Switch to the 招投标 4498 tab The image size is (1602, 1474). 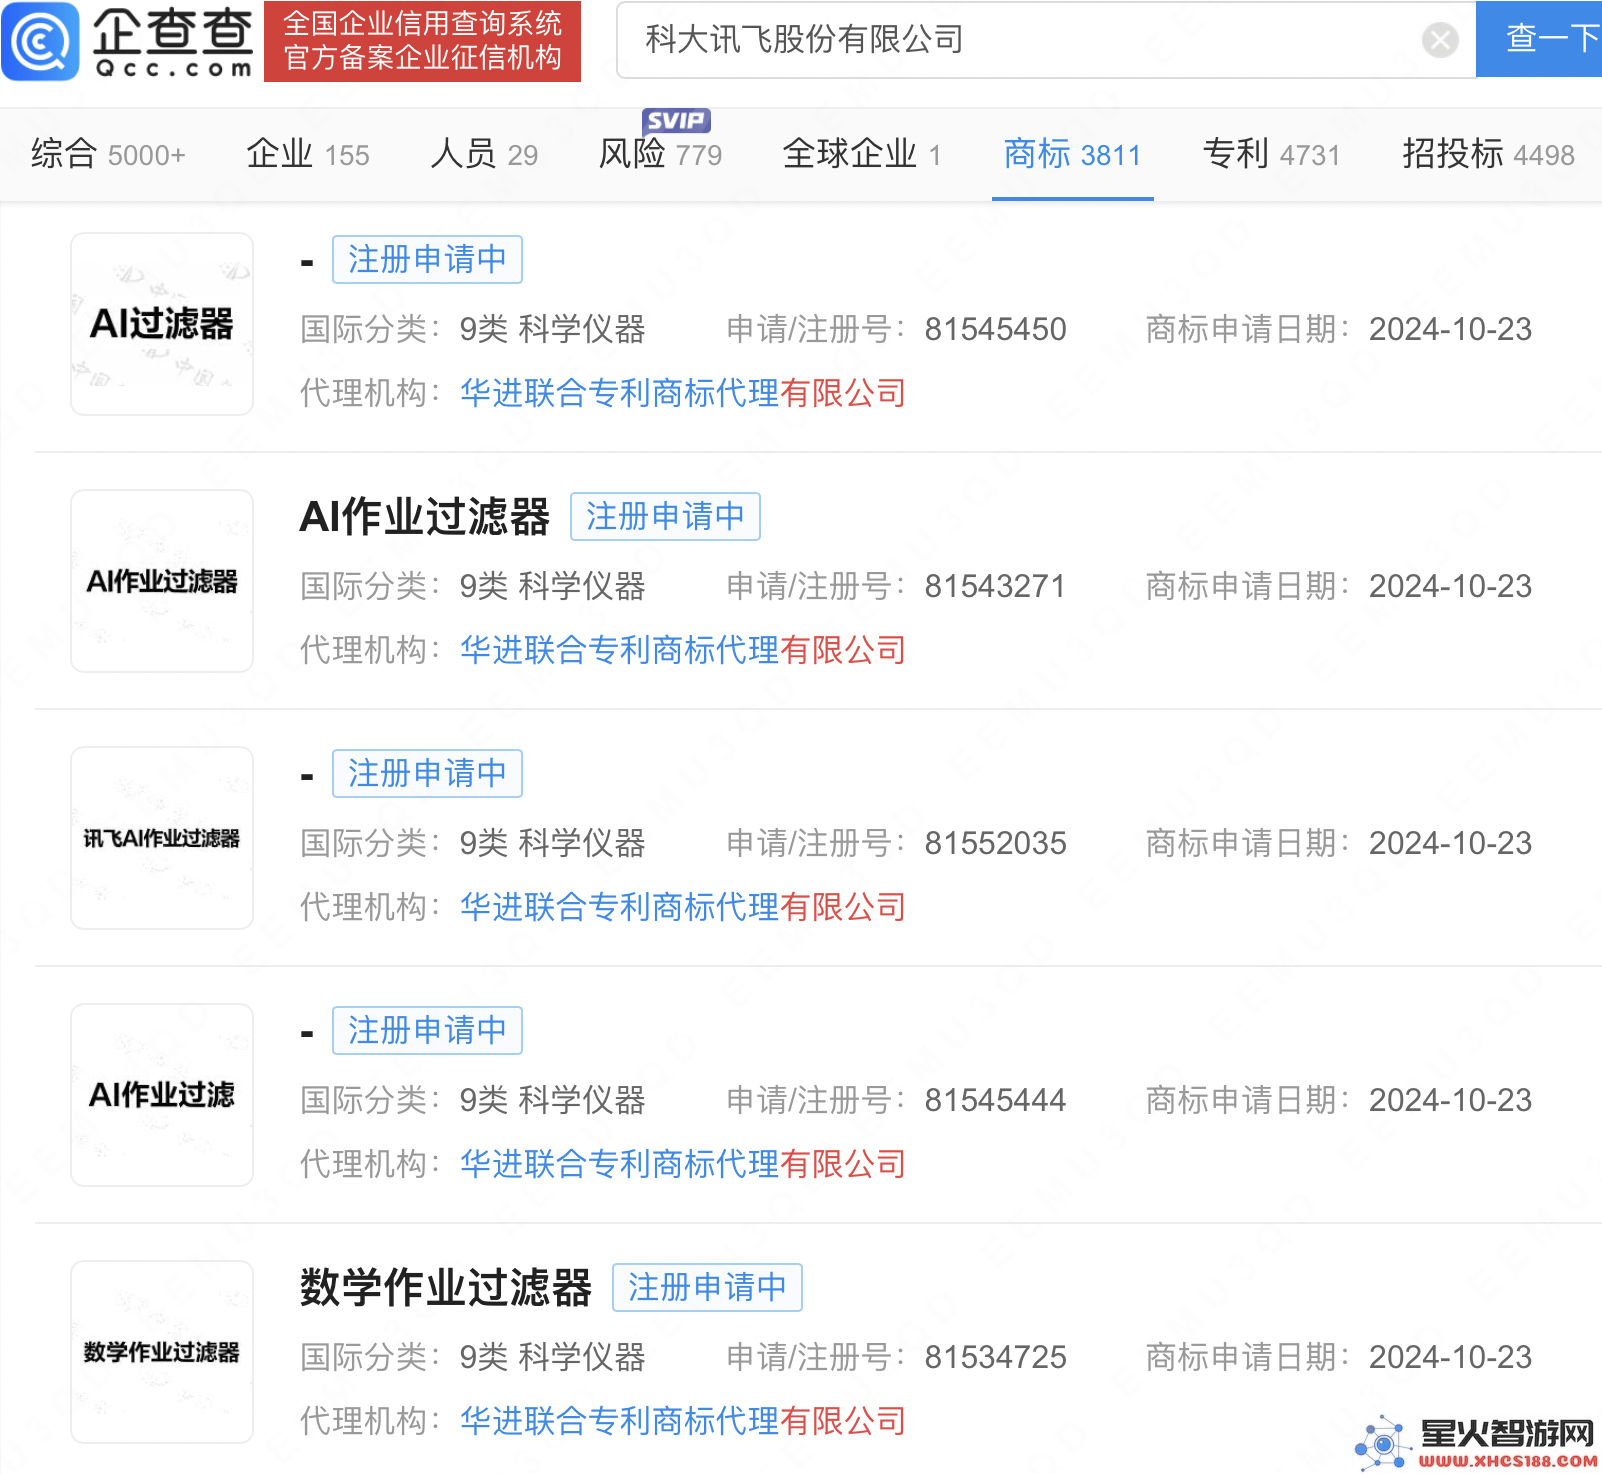point(1488,155)
